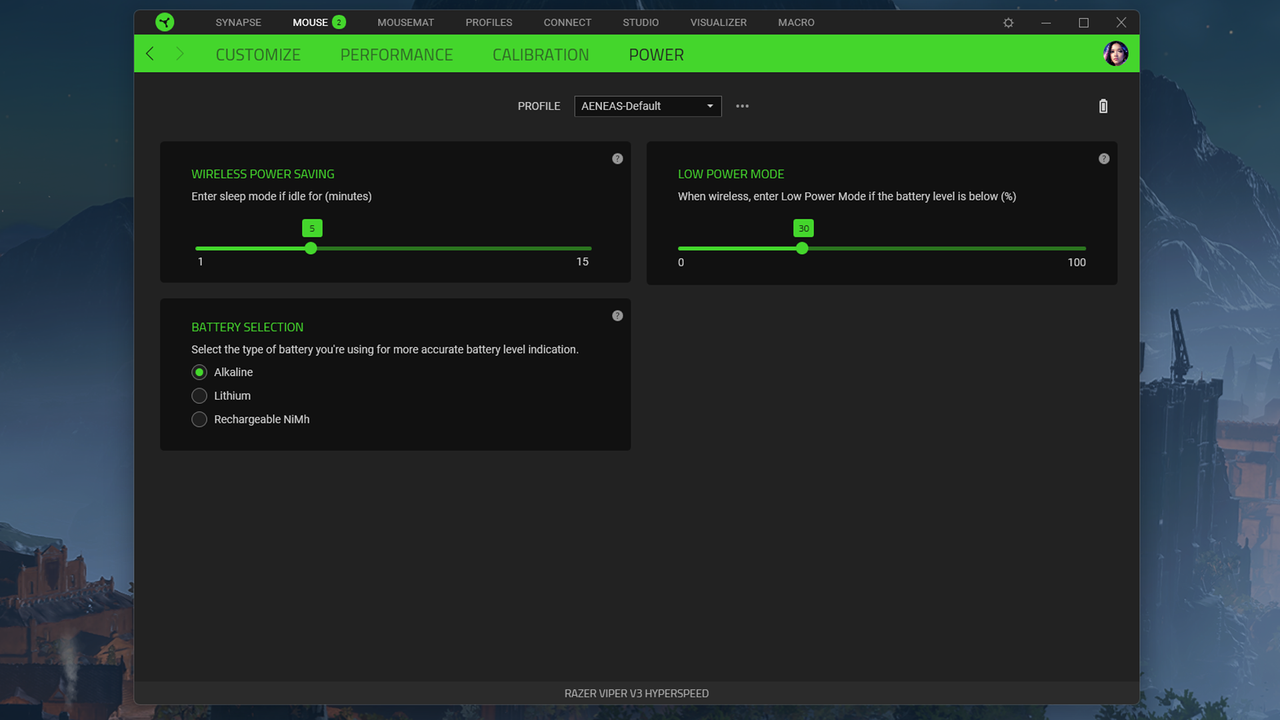The height and width of the screenshot is (720, 1280).
Task: Close the Razer Synapse window
Action: point(1121,23)
